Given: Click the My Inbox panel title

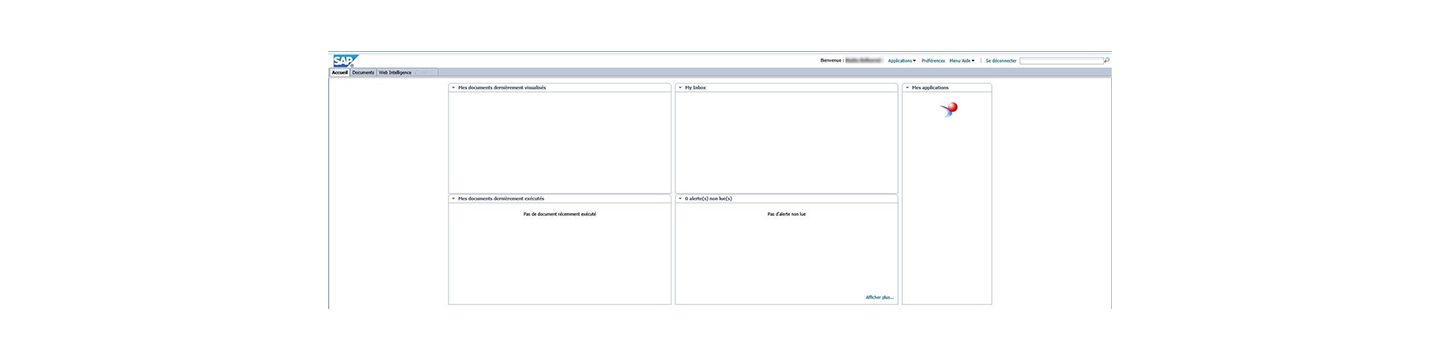Looking at the screenshot, I should point(695,88).
